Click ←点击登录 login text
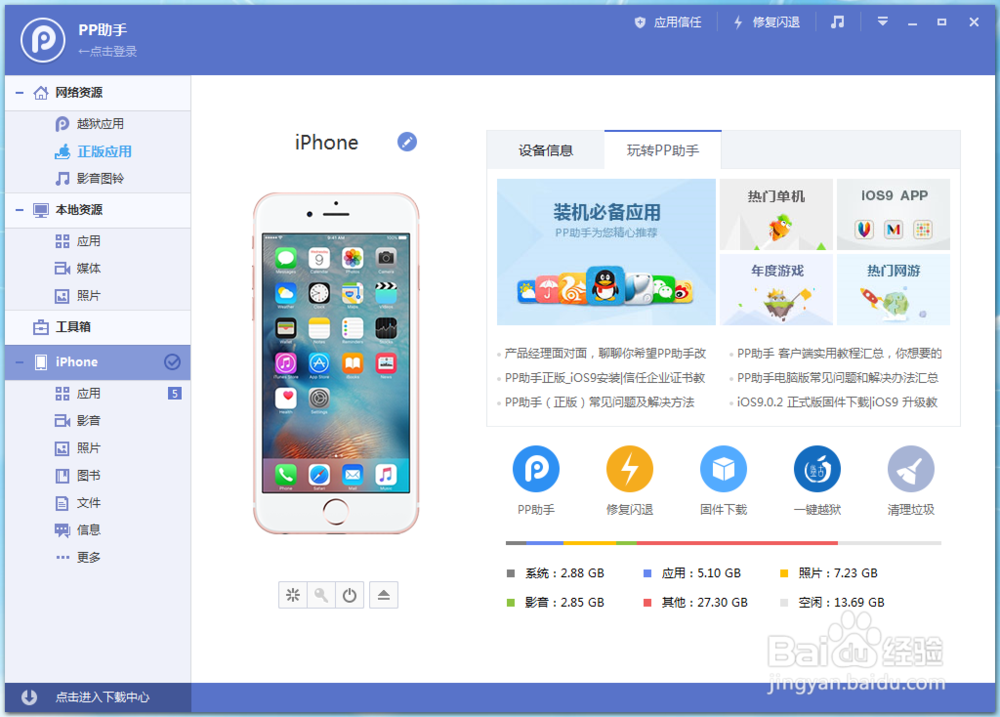This screenshot has width=1000, height=717. [107, 52]
